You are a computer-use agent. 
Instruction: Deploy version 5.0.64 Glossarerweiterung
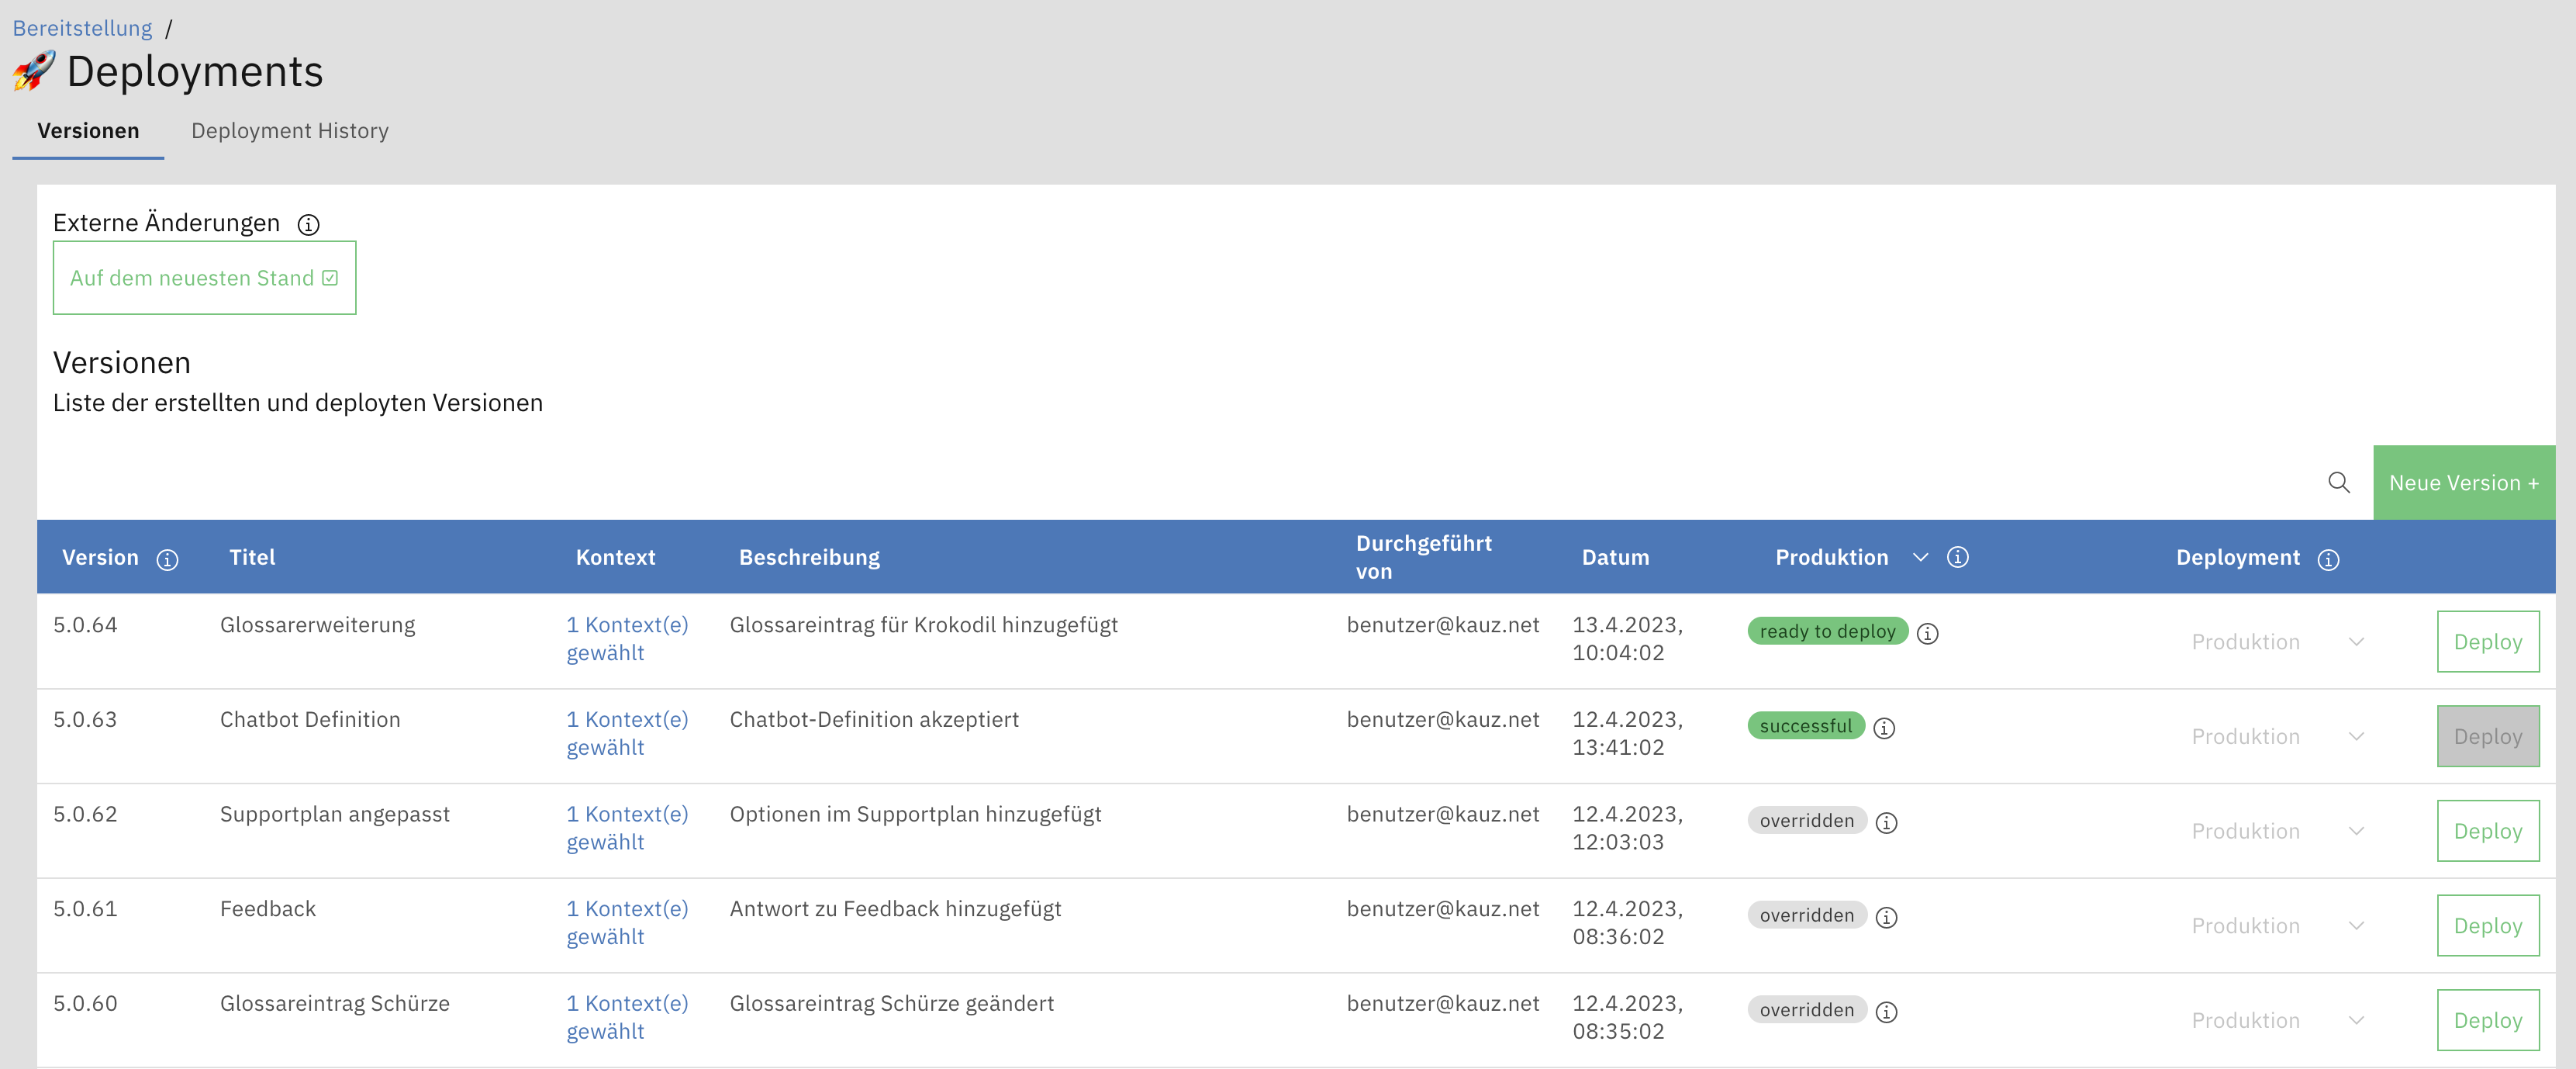(x=2487, y=642)
